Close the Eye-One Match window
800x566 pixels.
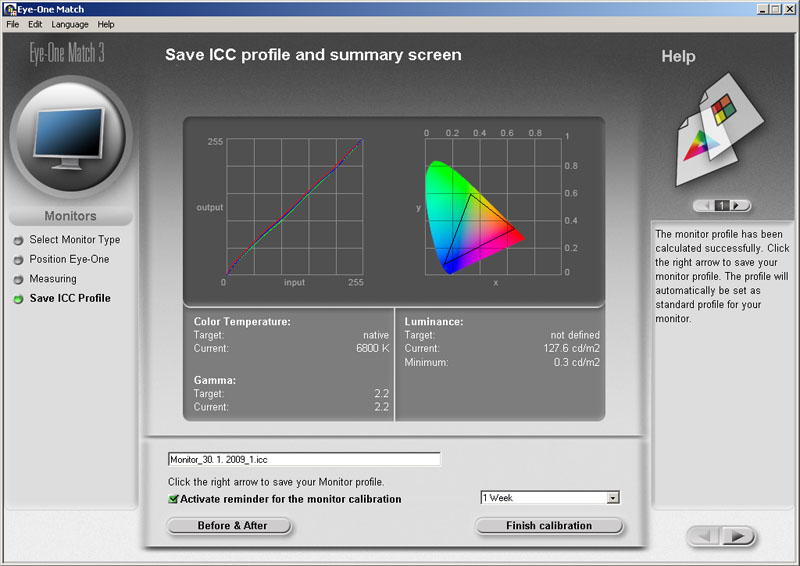[790, 9]
